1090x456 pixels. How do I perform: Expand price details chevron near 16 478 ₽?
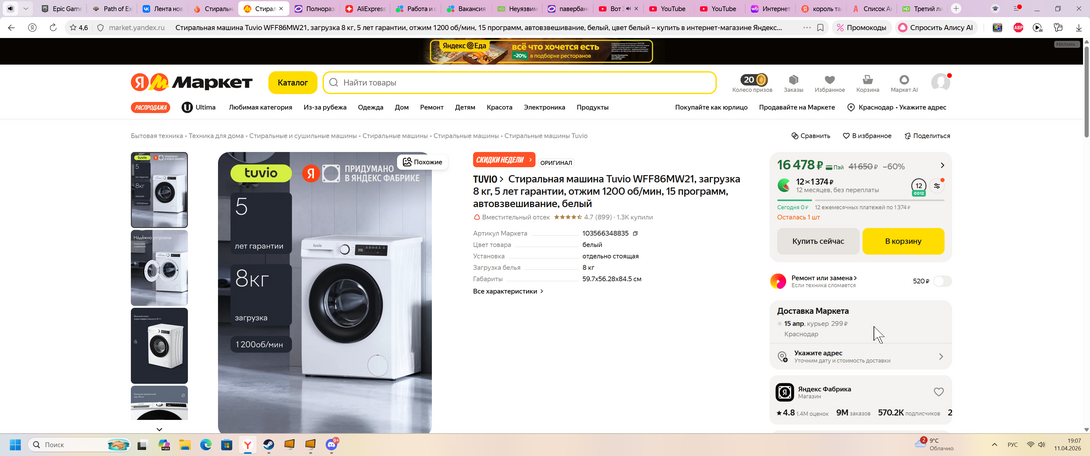point(942,165)
